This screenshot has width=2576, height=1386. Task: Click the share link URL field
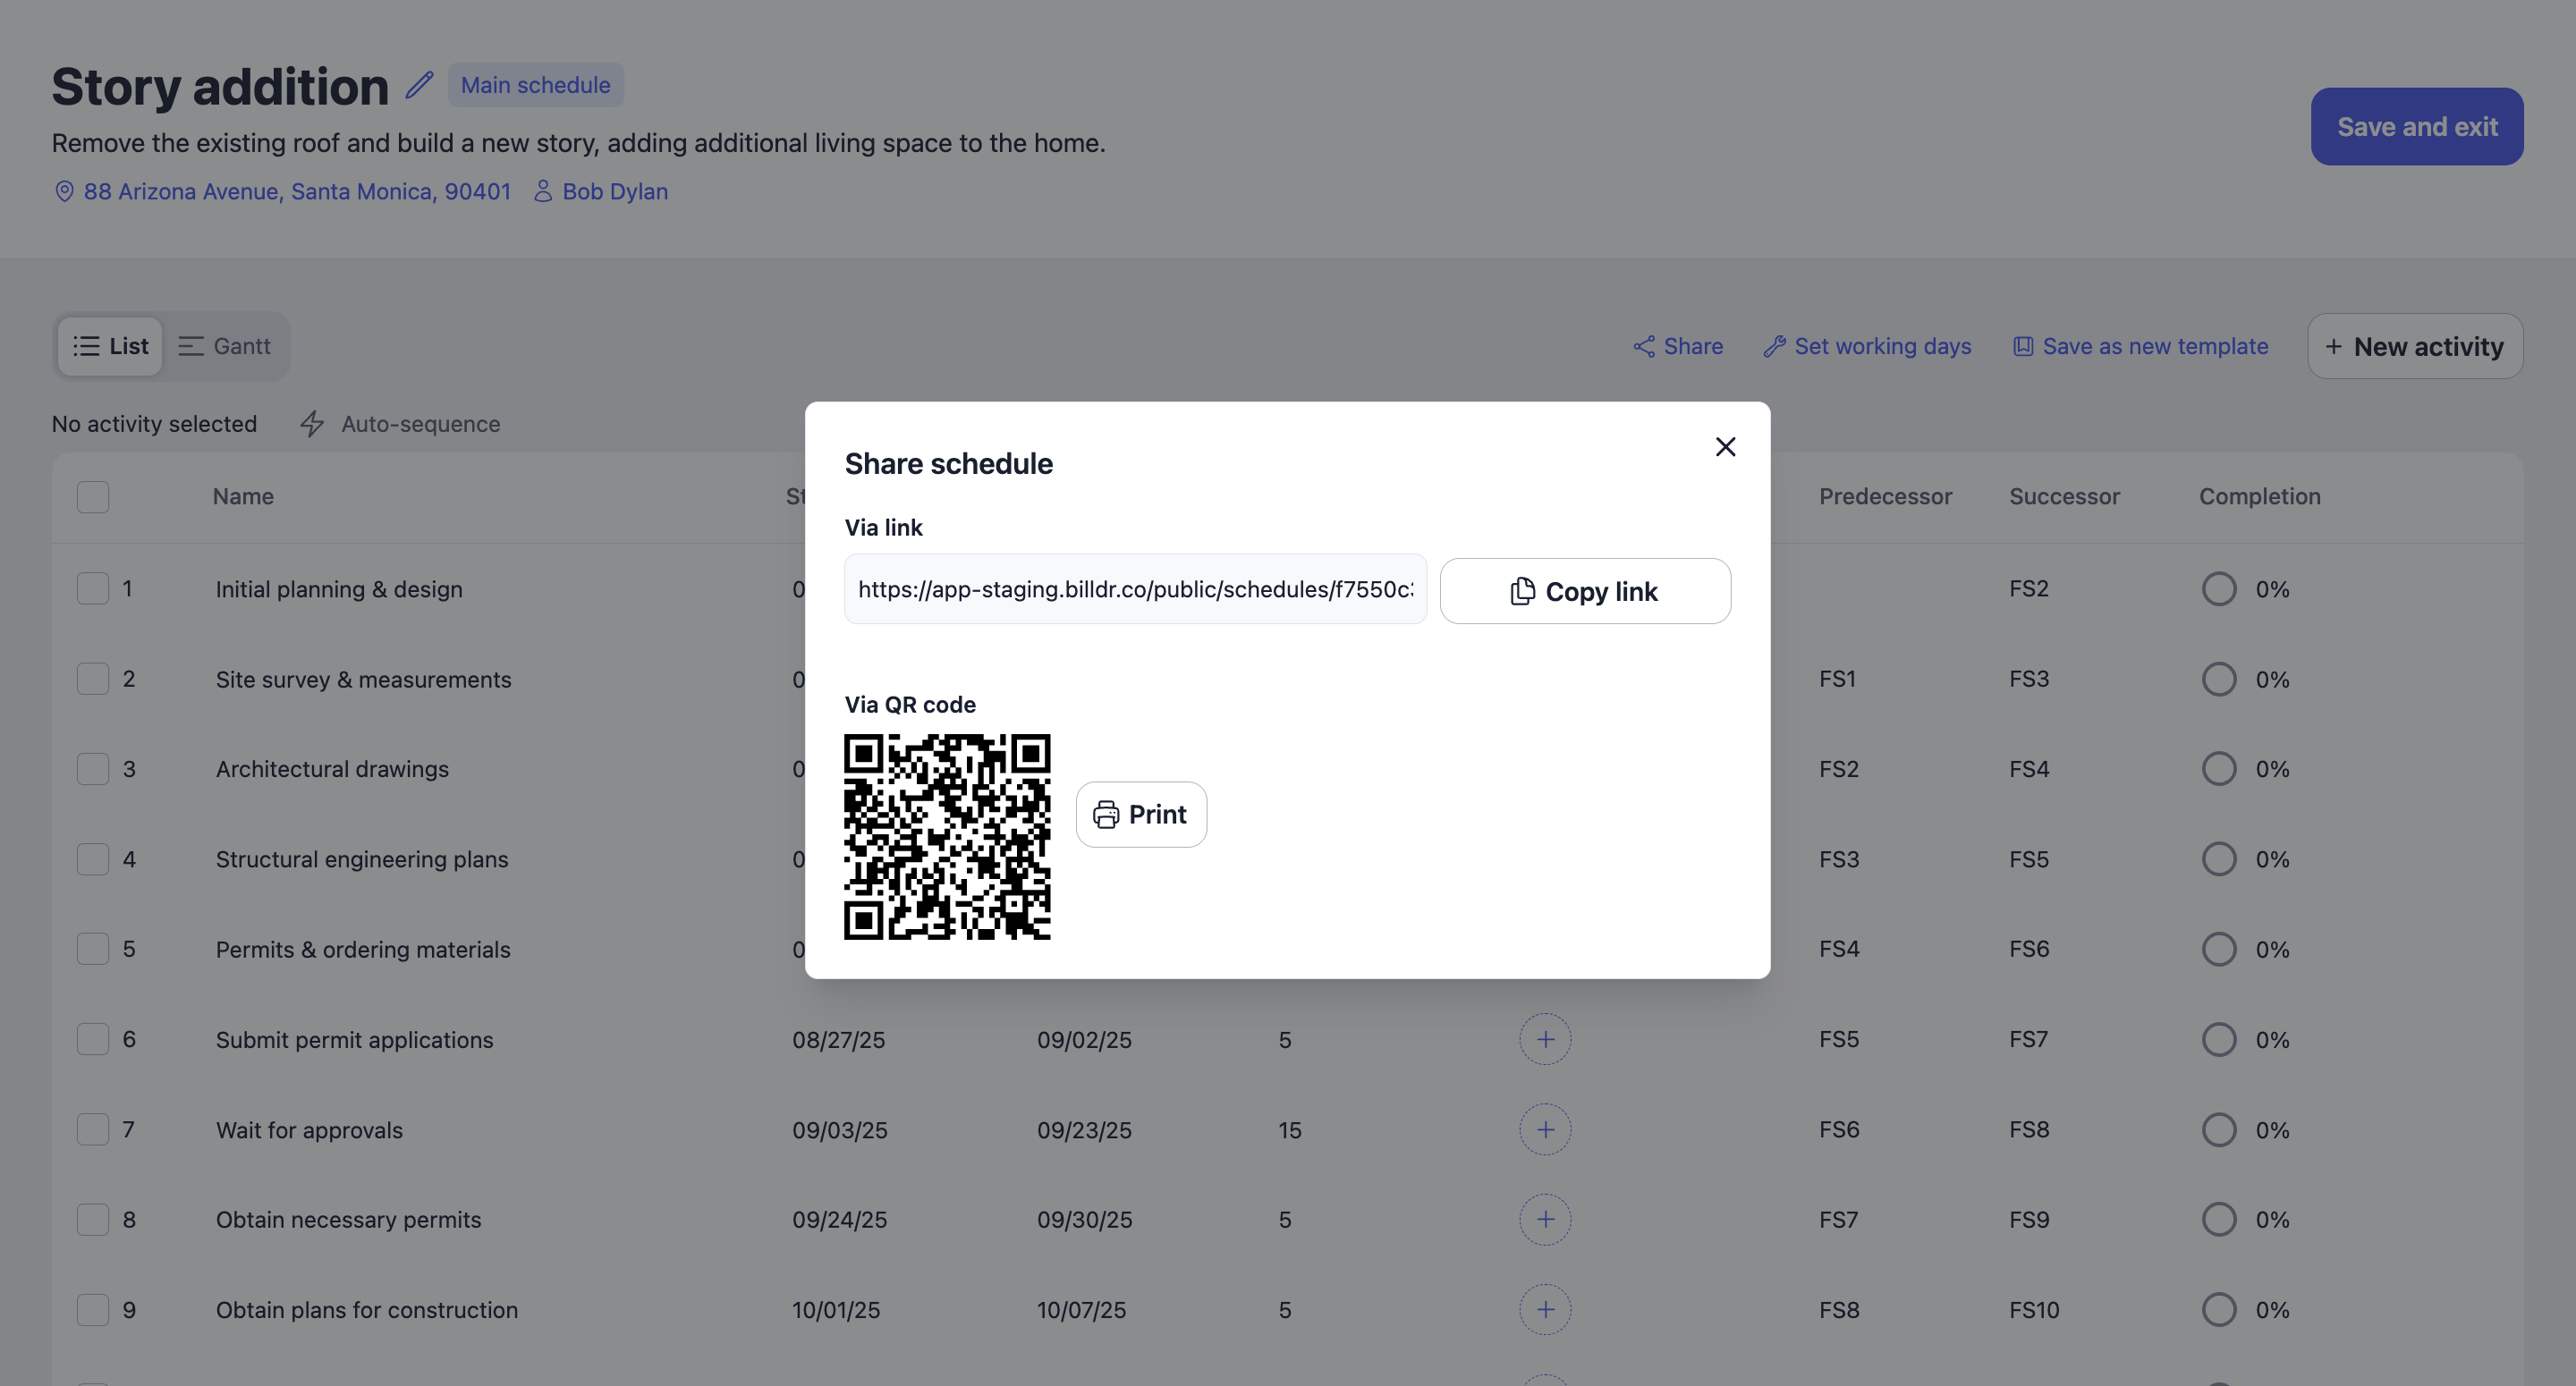pos(1135,589)
